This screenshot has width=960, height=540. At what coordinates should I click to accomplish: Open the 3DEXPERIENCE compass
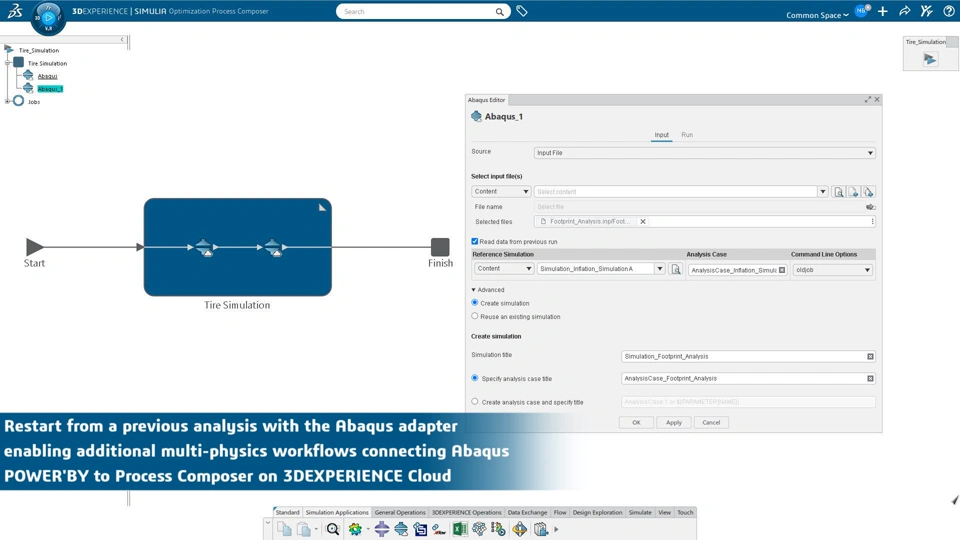coord(48,18)
